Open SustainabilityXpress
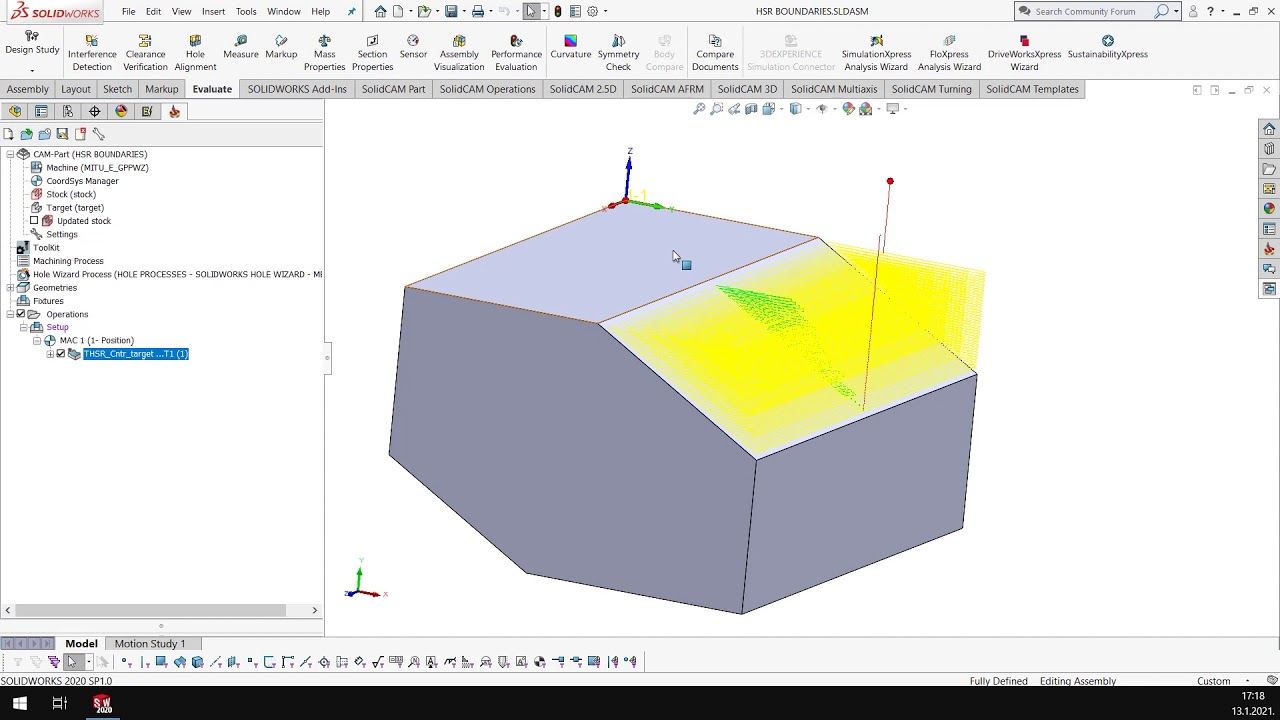This screenshot has height=720, width=1280. coord(1107,47)
